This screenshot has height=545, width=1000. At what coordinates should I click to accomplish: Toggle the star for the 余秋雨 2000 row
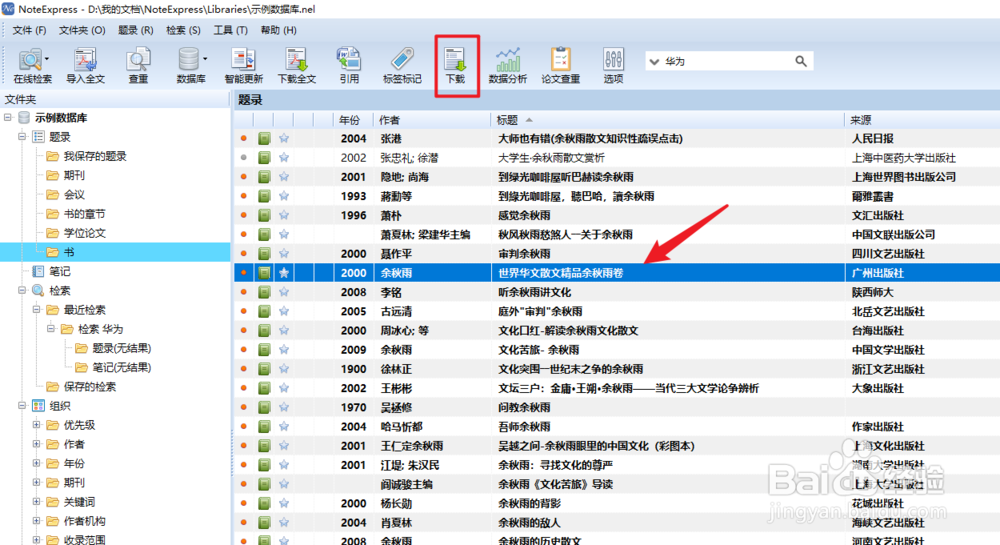(284, 273)
